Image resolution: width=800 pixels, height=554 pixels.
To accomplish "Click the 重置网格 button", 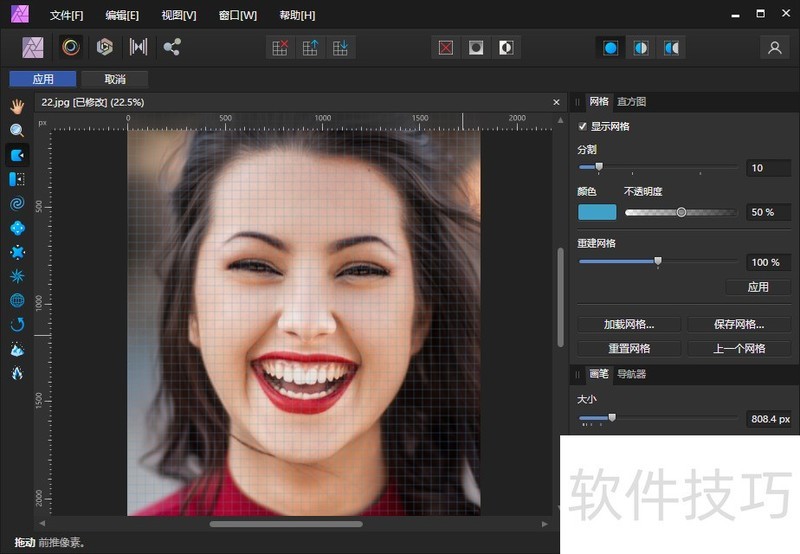I will (x=629, y=348).
